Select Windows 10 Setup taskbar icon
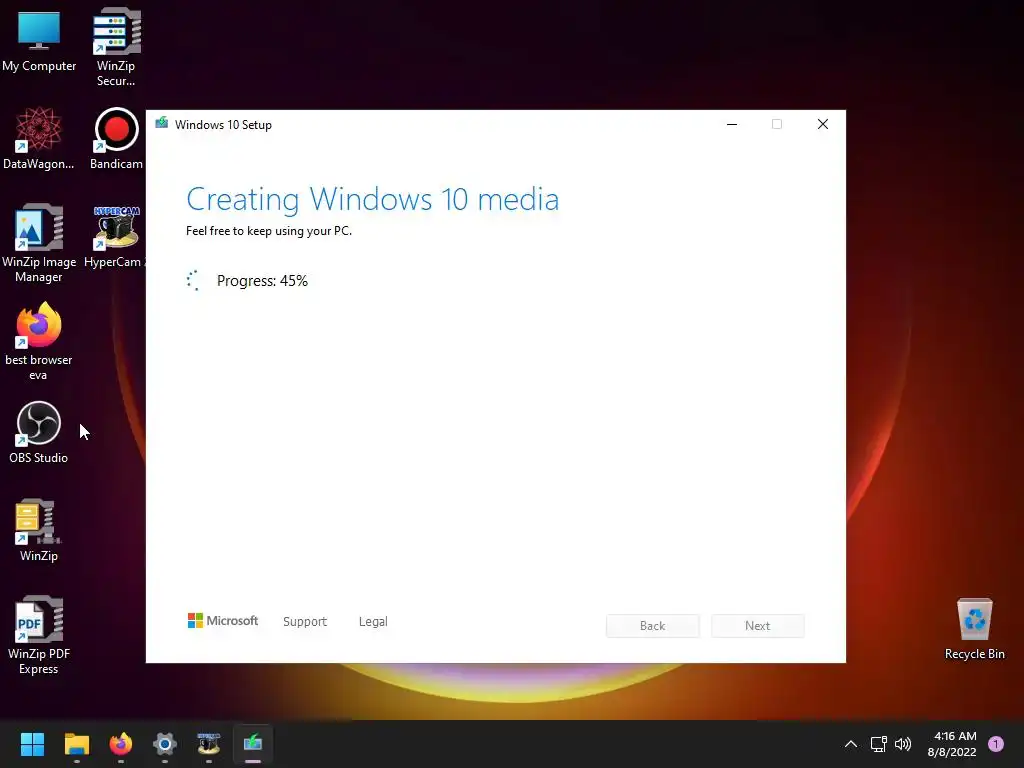 point(253,744)
